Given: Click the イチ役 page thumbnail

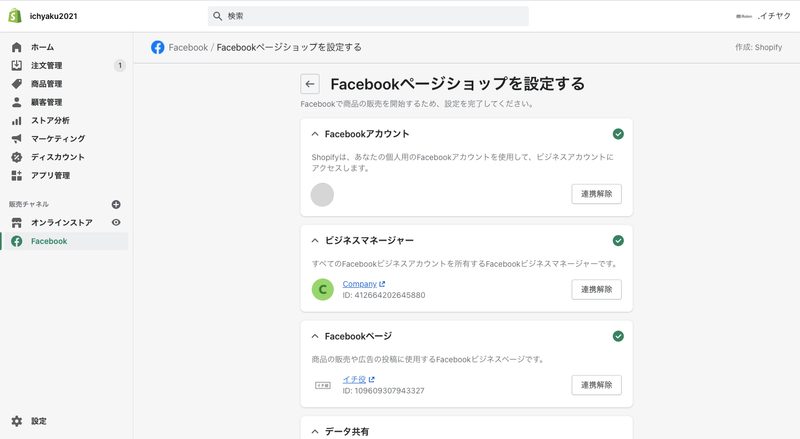Looking at the screenshot, I should 322,385.
